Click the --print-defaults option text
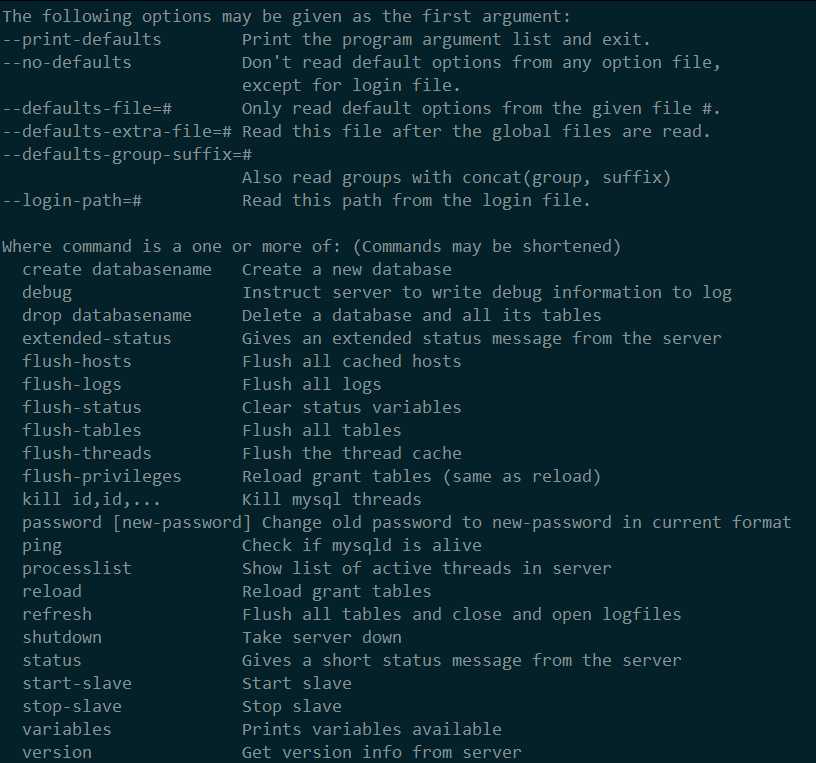Screen dimensions: 816x763 click(82, 40)
